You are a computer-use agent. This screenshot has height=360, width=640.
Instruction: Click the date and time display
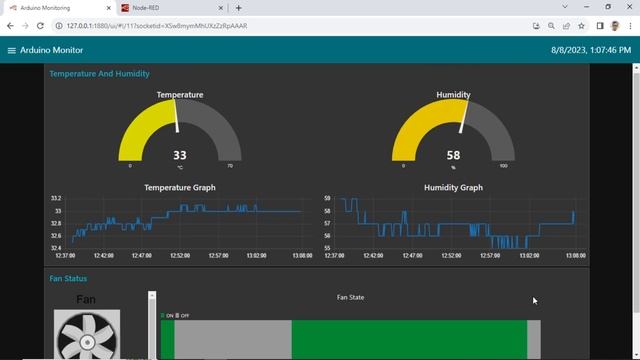click(x=591, y=50)
